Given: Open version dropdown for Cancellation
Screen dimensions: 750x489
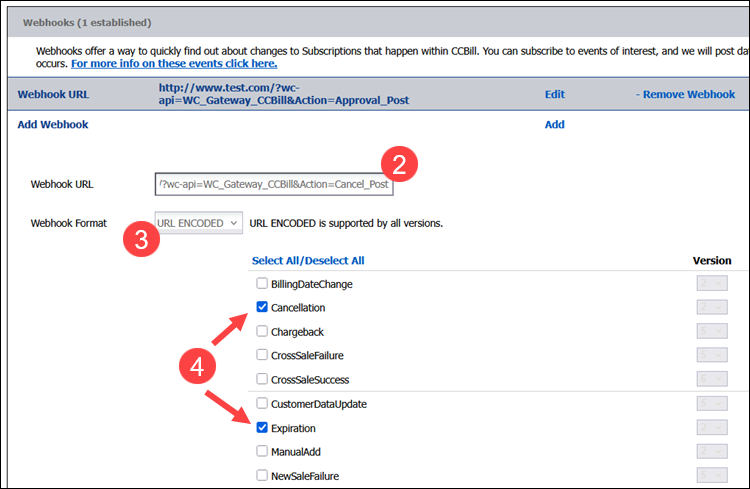Looking at the screenshot, I should tap(712, 307).
